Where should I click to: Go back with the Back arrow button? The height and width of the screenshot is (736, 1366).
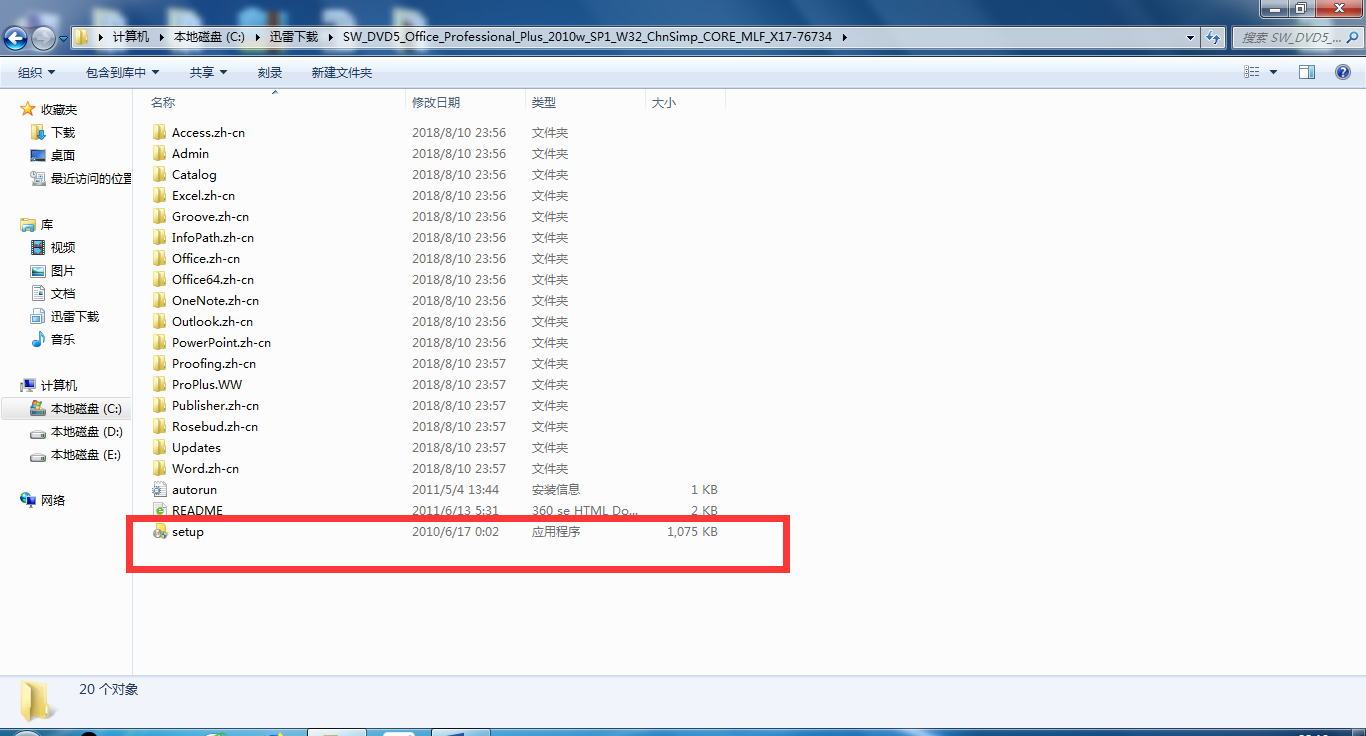15,38
